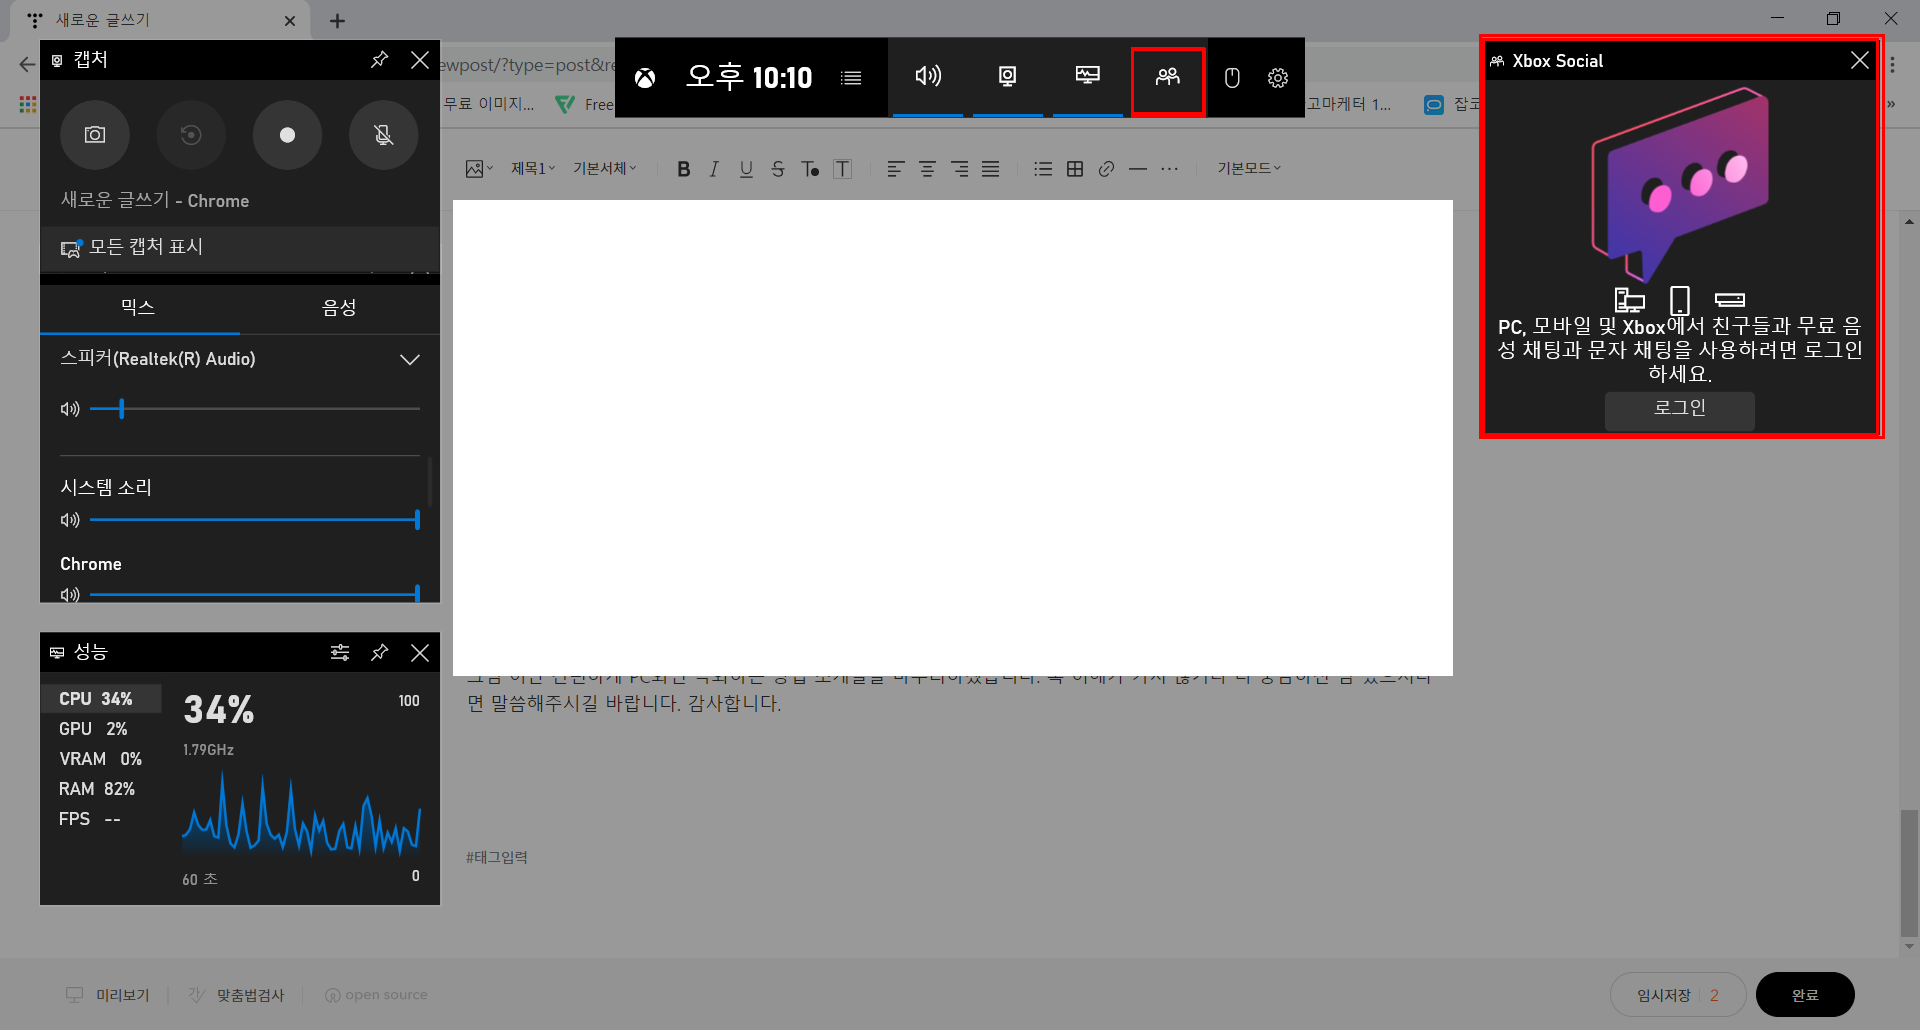Open Show all captures link
1920x1030 pixels.
click(x=240, y=247)
